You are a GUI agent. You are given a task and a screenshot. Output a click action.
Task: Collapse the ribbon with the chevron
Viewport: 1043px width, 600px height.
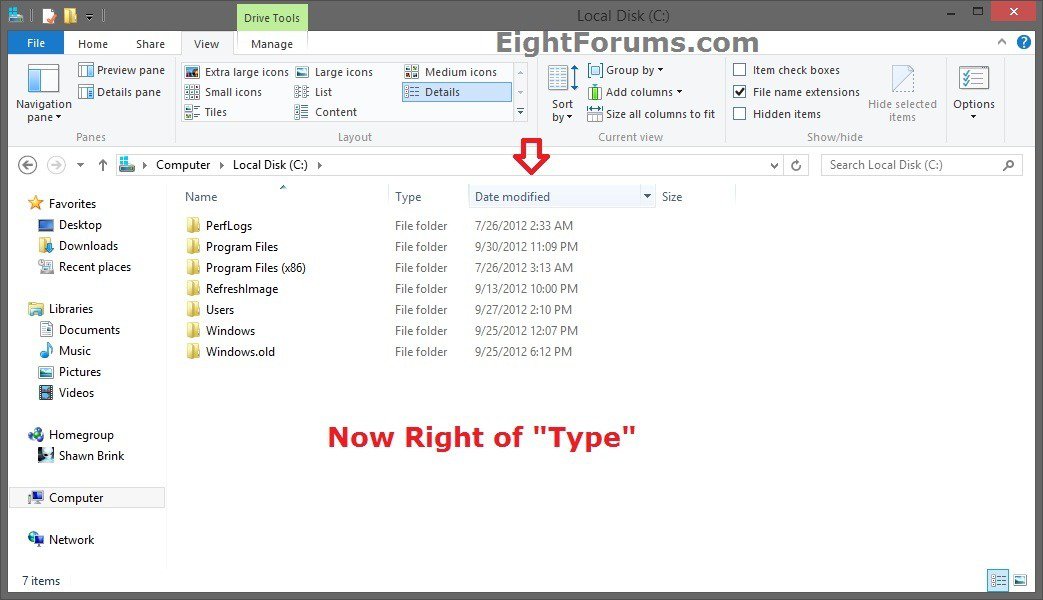(x=1002, y=42)
